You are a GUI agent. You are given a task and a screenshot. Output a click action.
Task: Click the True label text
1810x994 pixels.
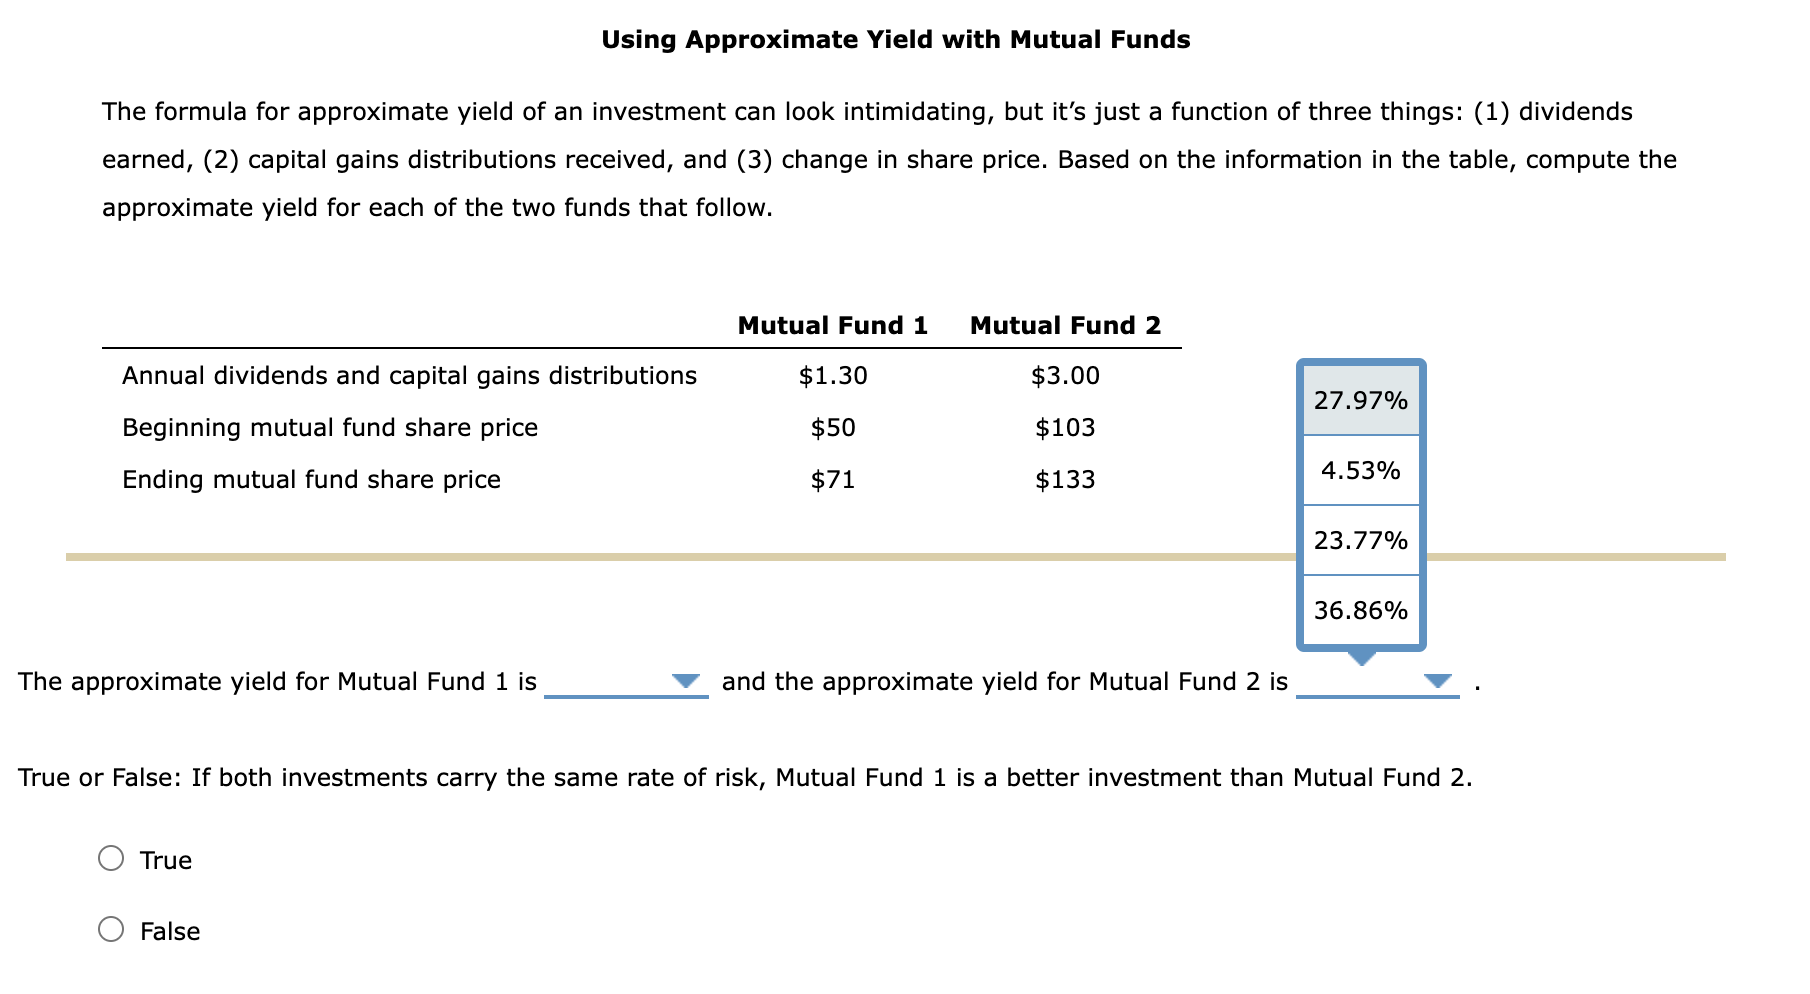point(165,858)
